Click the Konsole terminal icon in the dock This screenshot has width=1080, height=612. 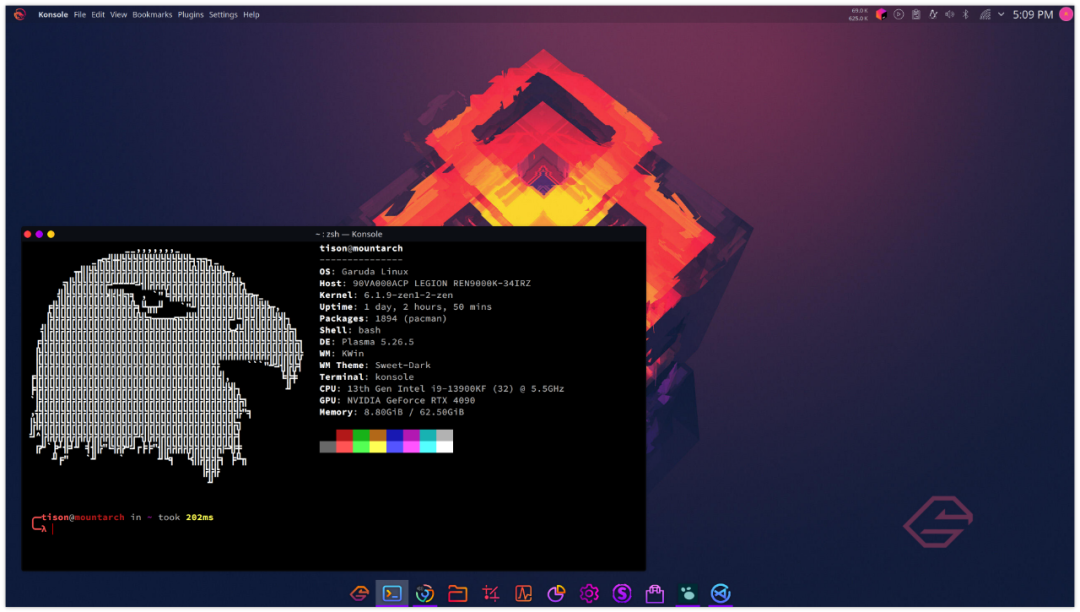coord(392,593)
